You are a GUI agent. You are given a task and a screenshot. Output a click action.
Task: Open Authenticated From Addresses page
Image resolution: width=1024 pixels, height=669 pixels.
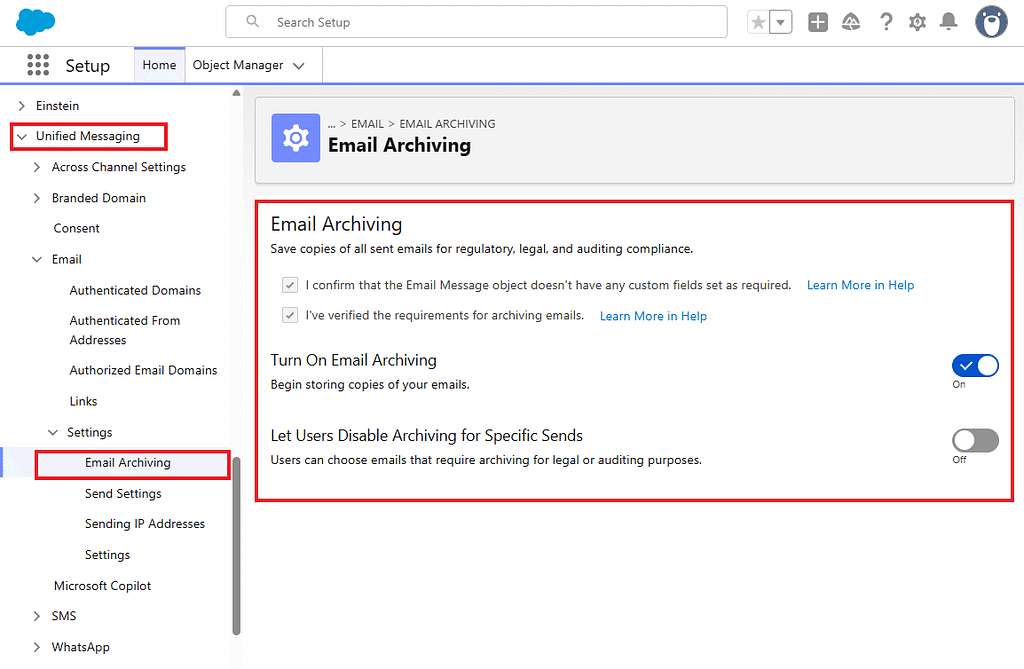[x=125, y=330]
